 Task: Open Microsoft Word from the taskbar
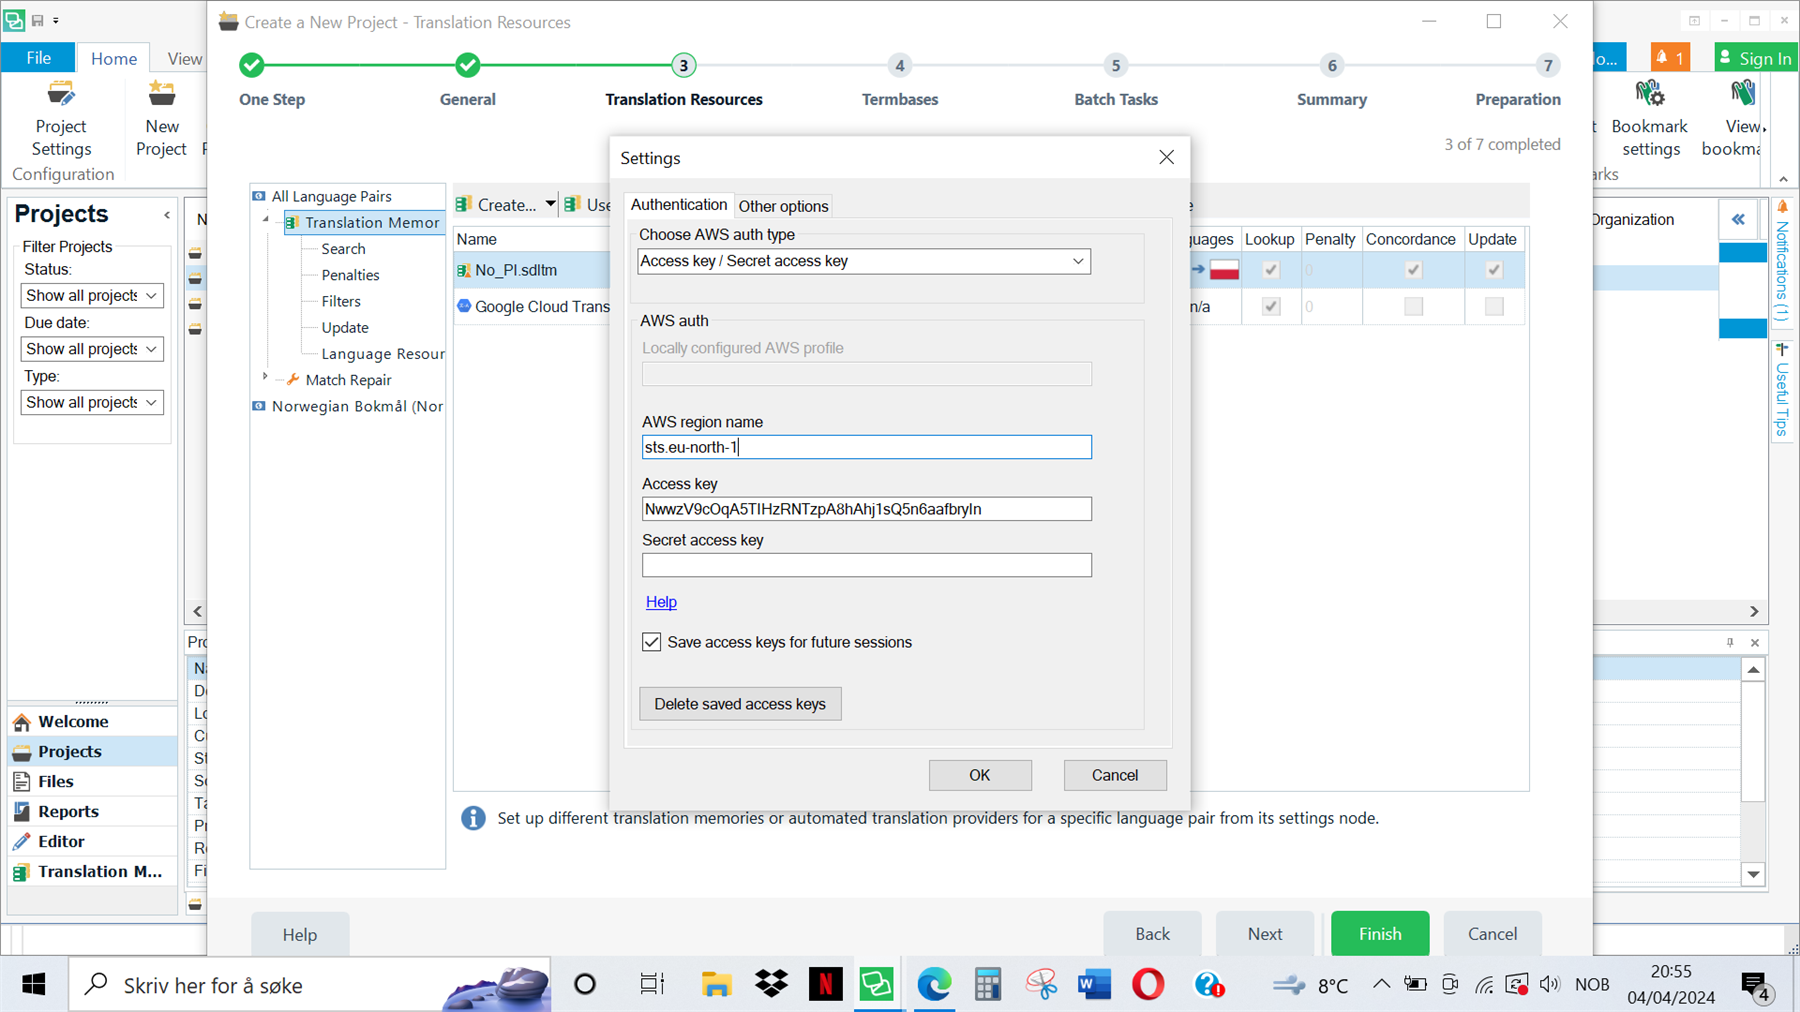click(x=1094, y=985)
